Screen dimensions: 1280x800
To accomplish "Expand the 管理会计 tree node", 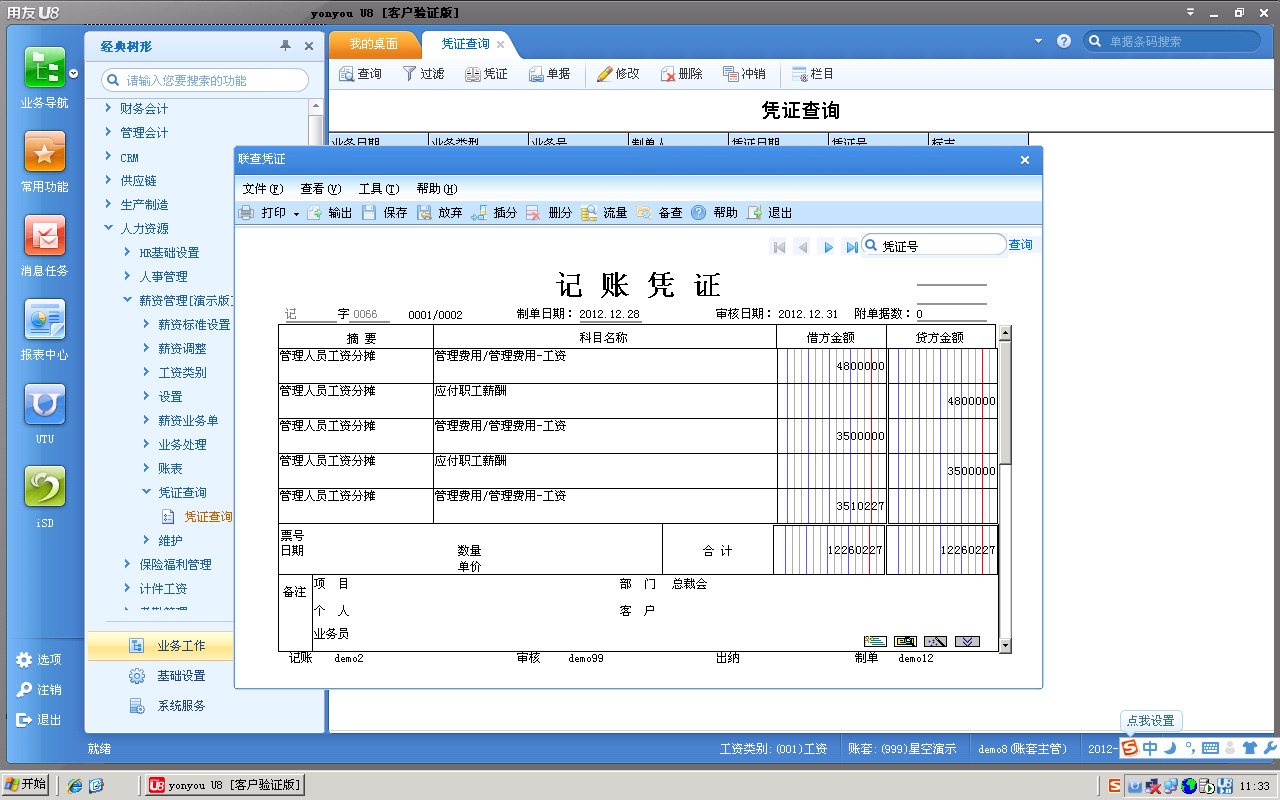I will point(109,132).
